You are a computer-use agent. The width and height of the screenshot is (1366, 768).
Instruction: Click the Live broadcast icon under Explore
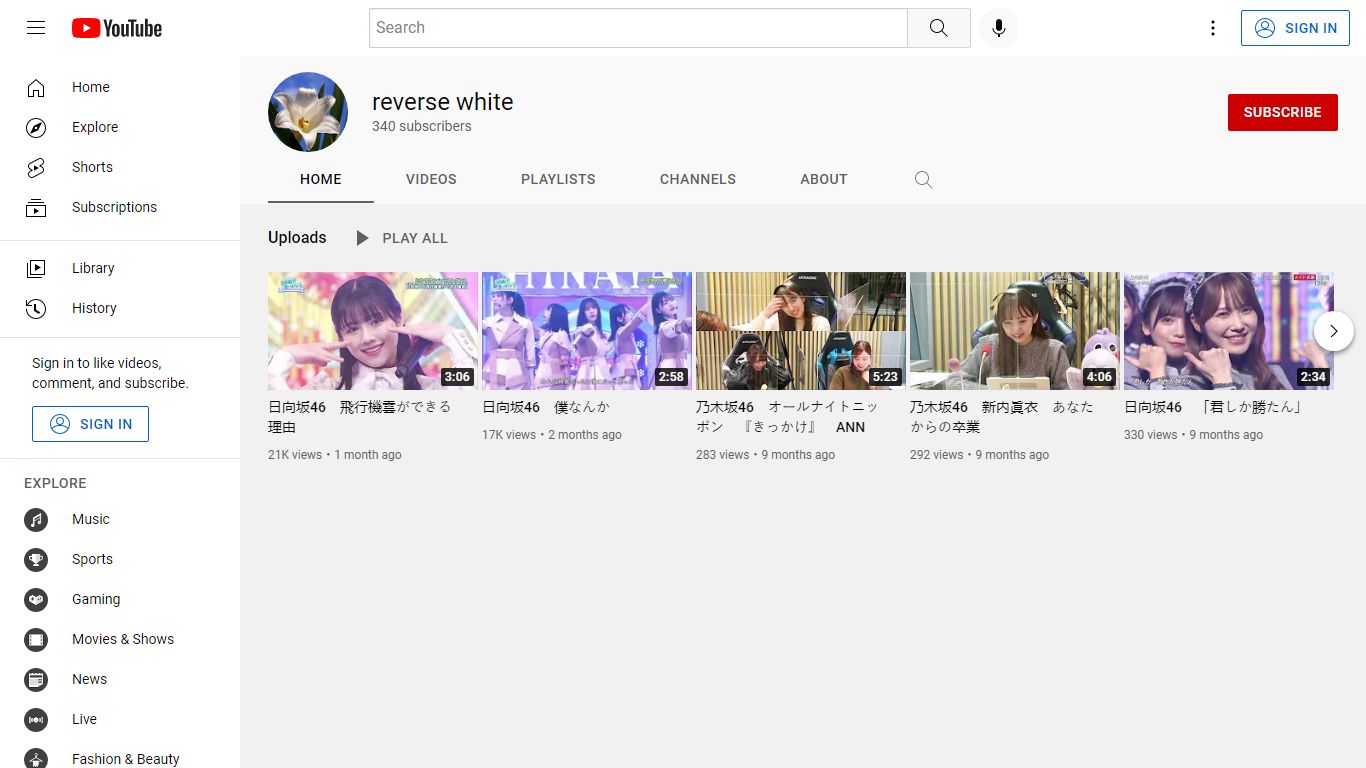(36, 719)
